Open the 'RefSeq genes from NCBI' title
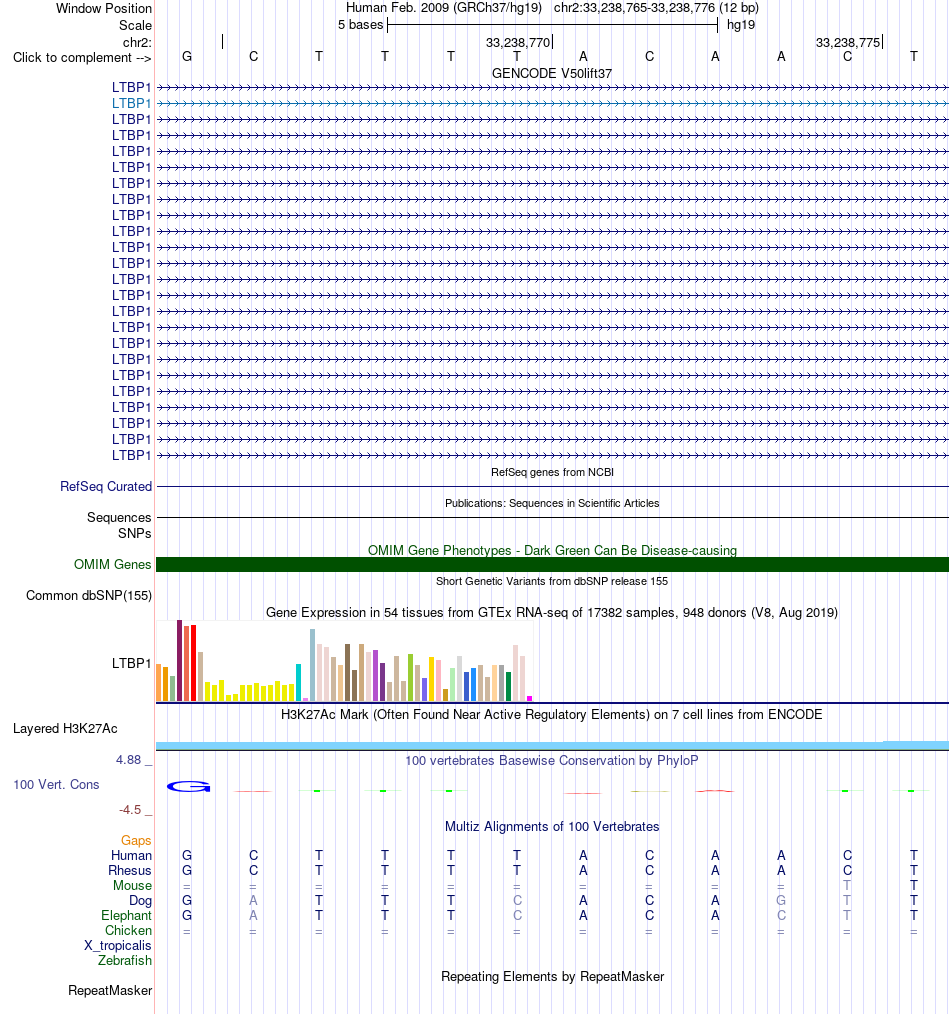This screenshot has height=1014, width=950. (x=552, y=472)
